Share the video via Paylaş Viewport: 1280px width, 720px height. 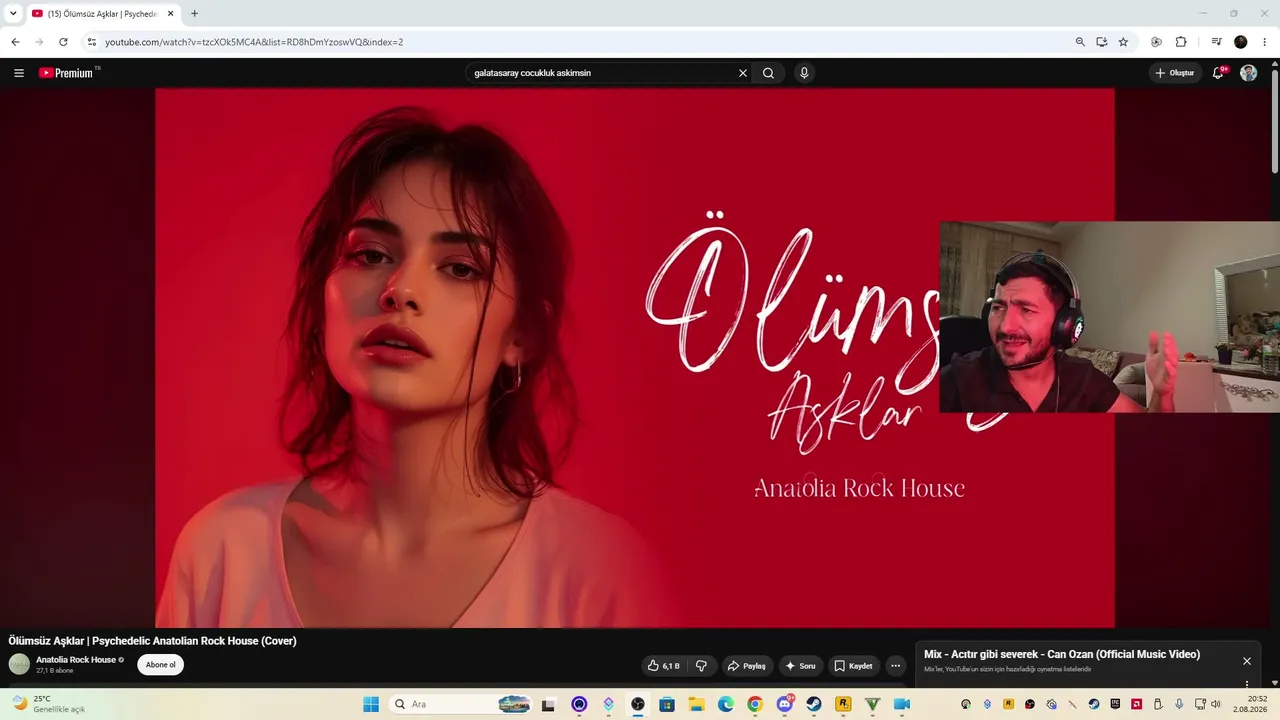tap(746, 666)
